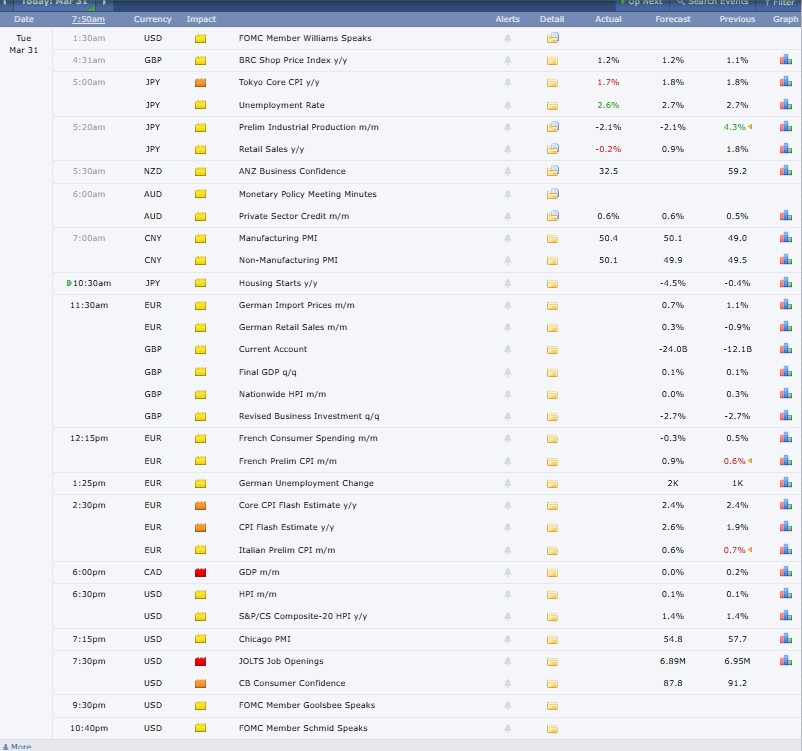
Task: Open the JOLTS Job Openings graph
Action: pyautogui.click(x=785, y=661)
